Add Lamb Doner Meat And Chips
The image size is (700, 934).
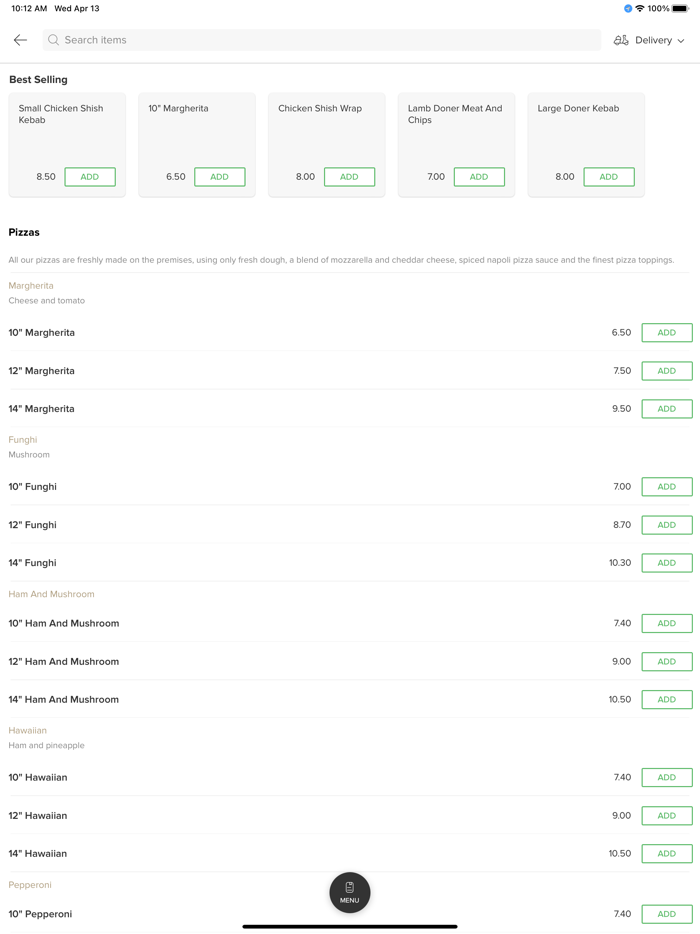(479, 177)
